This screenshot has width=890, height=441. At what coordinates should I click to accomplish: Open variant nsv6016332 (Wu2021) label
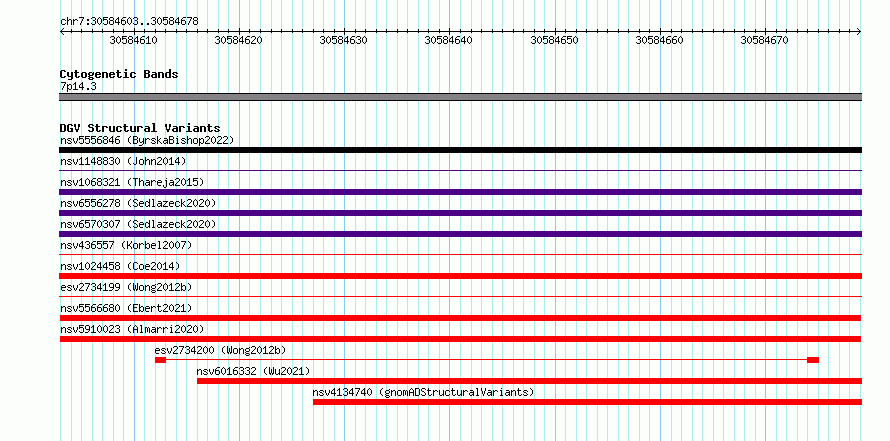click(x=254, y=371)
